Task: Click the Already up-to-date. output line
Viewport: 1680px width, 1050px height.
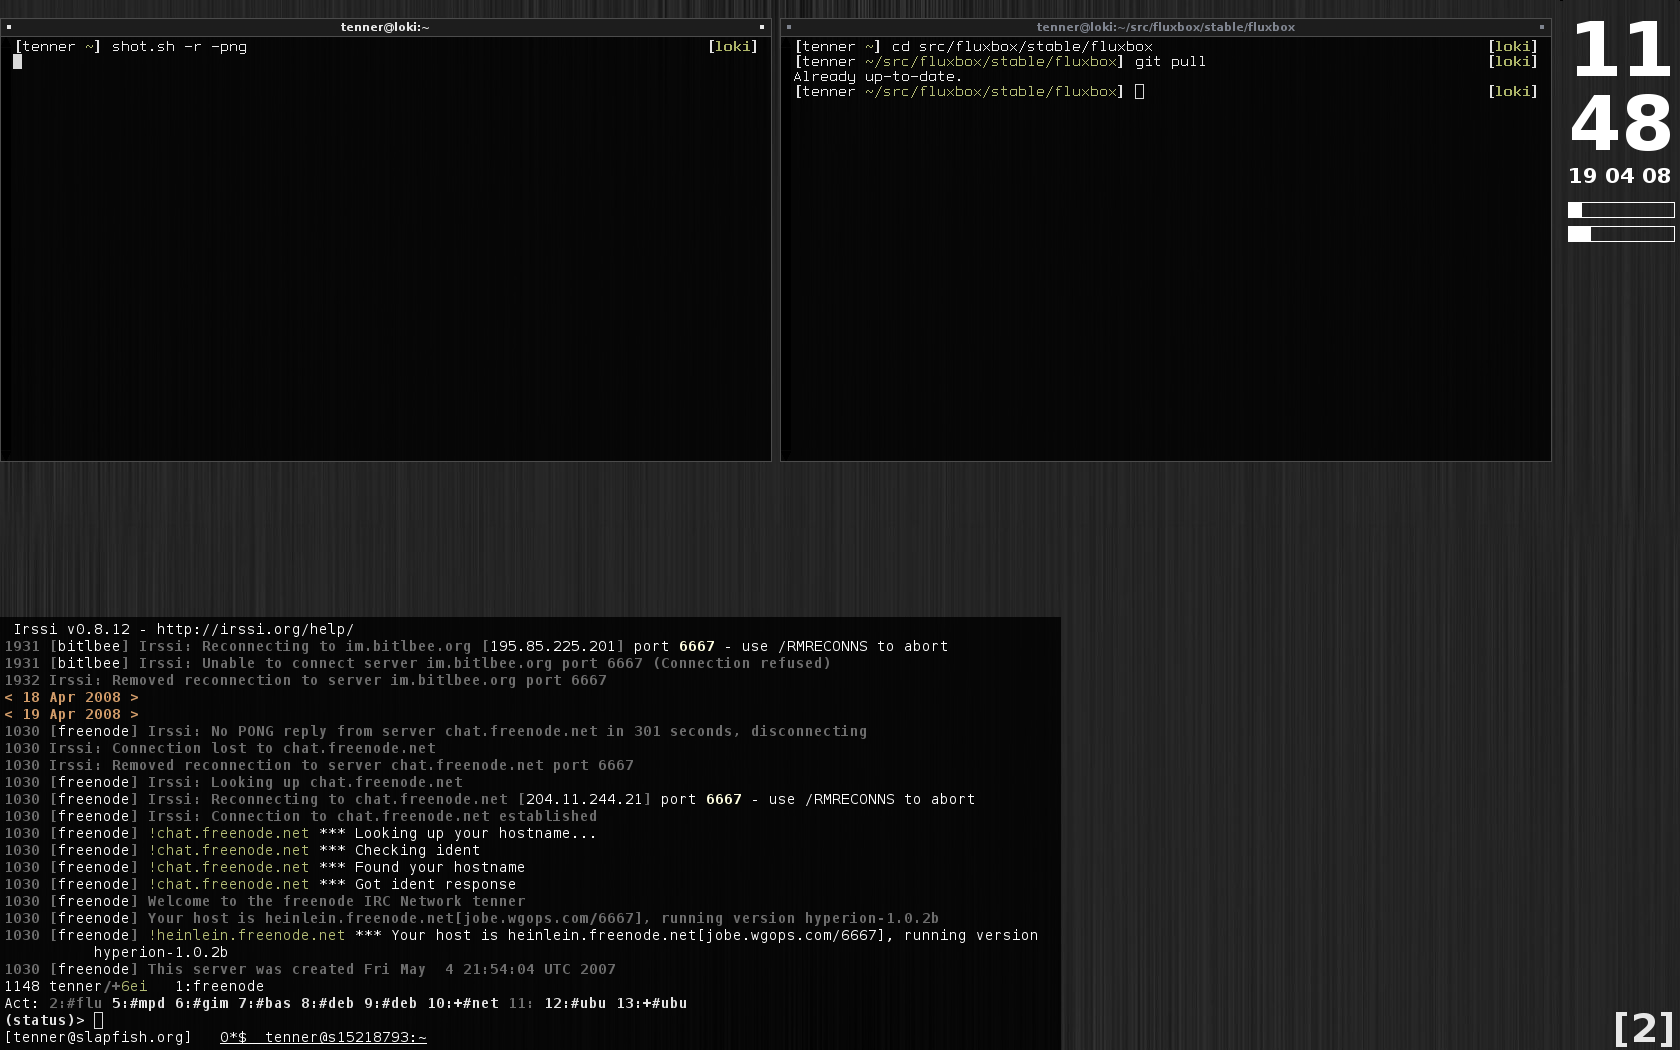Action: coord(878,77)
